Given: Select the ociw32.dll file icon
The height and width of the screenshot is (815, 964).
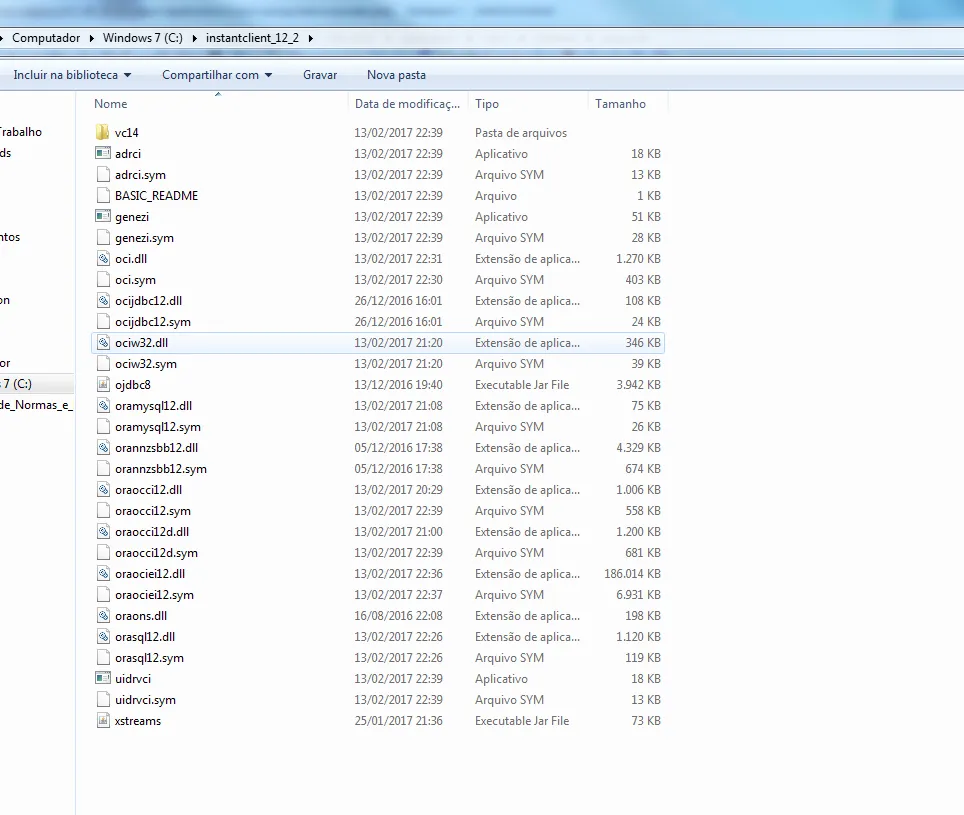Looking at the screenshot, I should point(103,342).
